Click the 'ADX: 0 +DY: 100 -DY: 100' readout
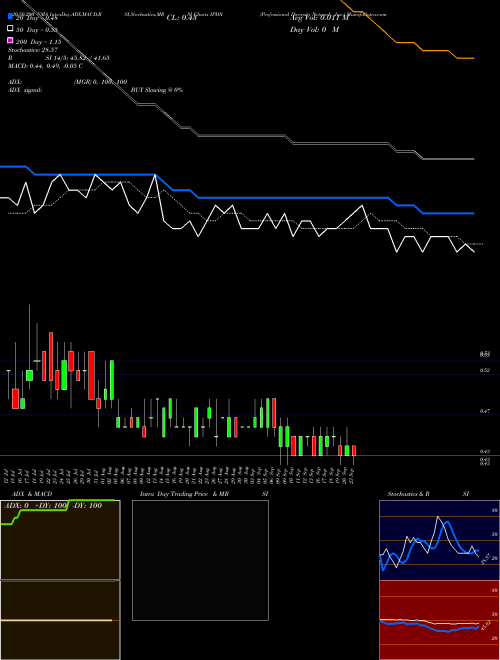 point(53,506)
